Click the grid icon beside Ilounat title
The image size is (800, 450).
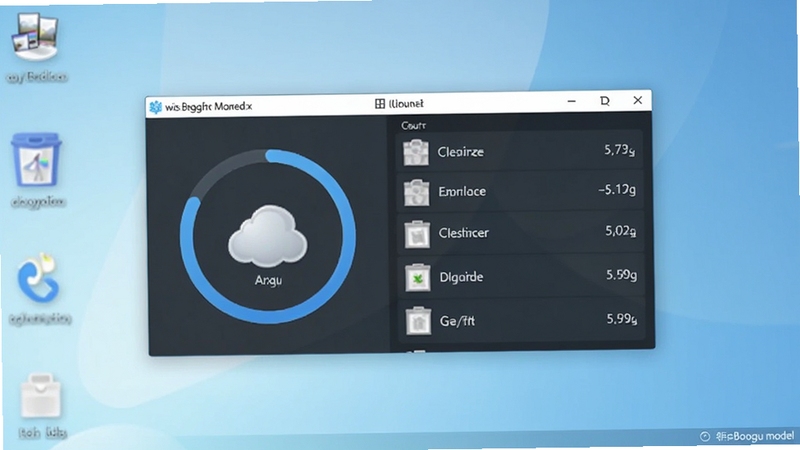(x=380, y=104)
